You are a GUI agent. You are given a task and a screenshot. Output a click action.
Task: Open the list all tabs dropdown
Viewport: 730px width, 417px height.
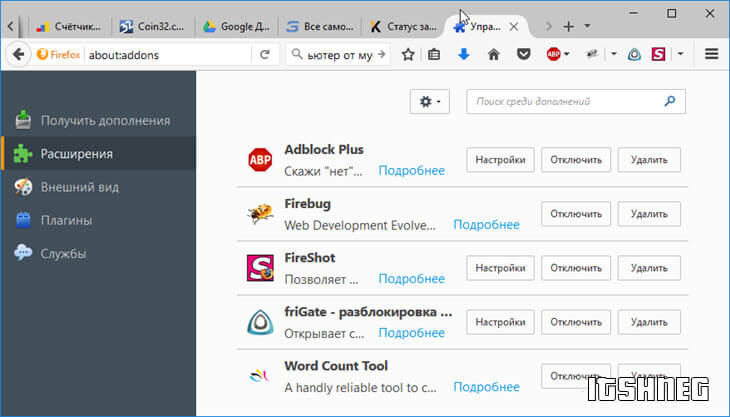point(587,26)
